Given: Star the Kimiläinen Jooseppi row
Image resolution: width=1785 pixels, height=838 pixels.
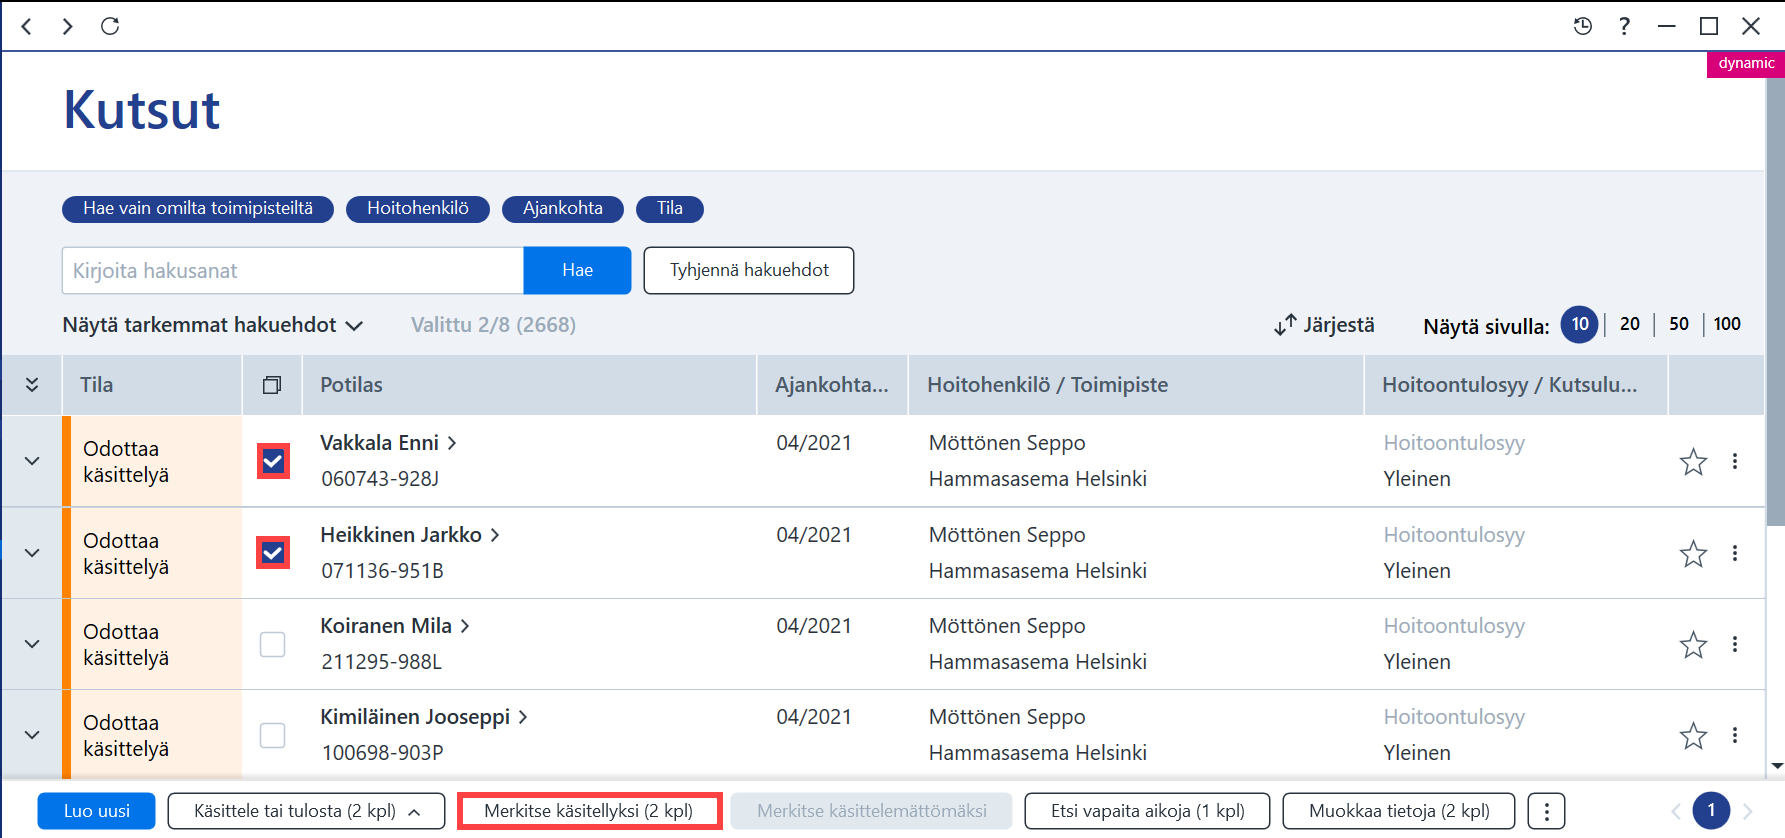Looking at the screenshot, I should pos(1693,736).
